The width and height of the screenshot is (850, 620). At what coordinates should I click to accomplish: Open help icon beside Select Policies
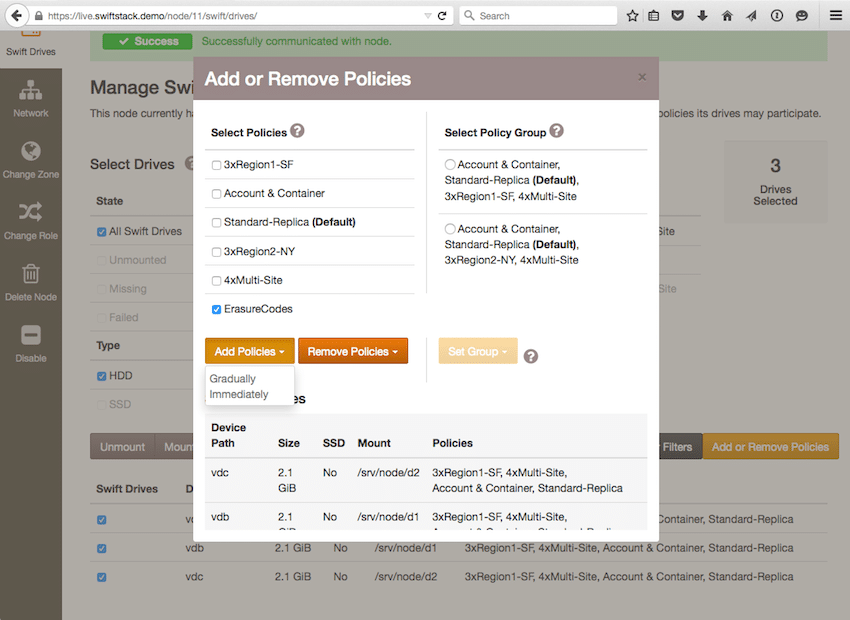click(297, 131)
